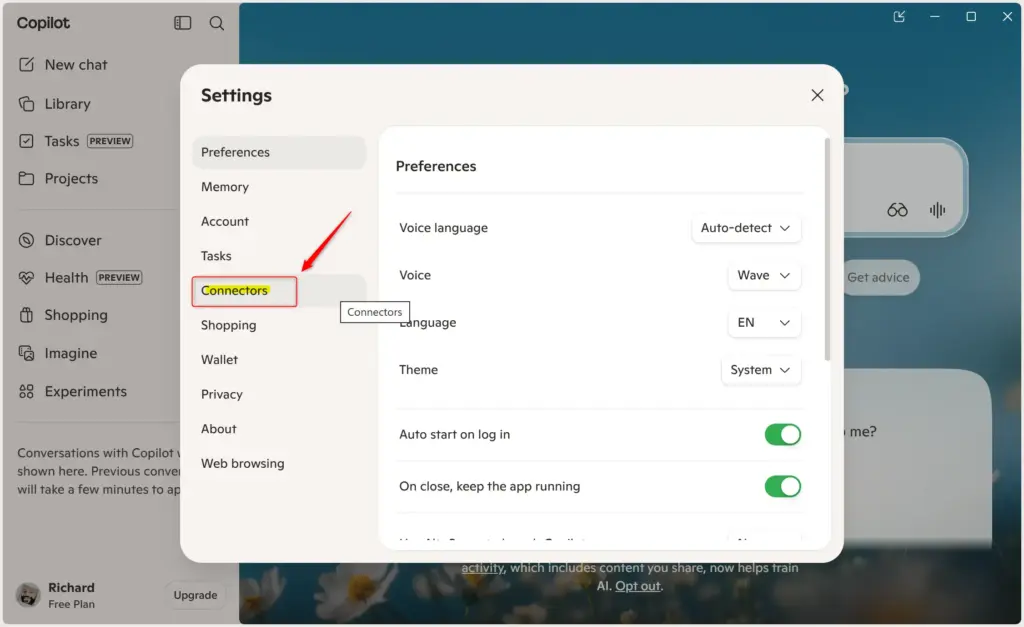Screen dimensions: 1024x627
Task: Open About settings section
Action: click(x=279, y=429)
